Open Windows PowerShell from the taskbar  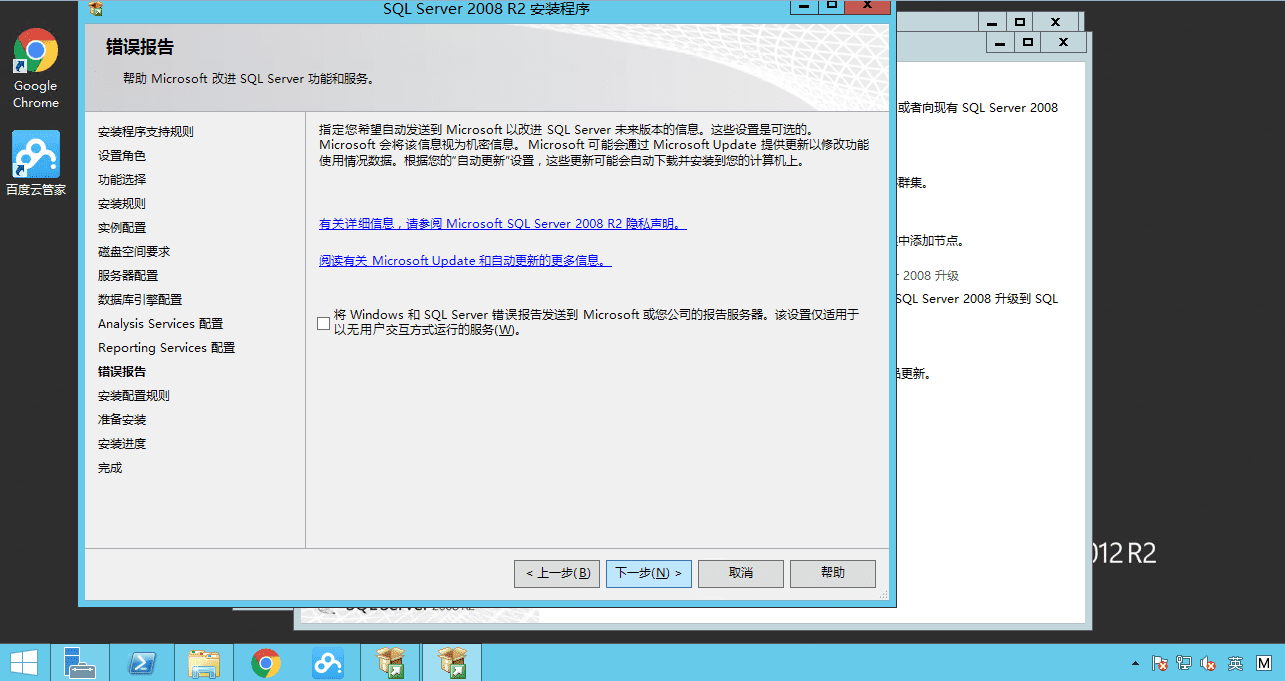coord(142,662)
